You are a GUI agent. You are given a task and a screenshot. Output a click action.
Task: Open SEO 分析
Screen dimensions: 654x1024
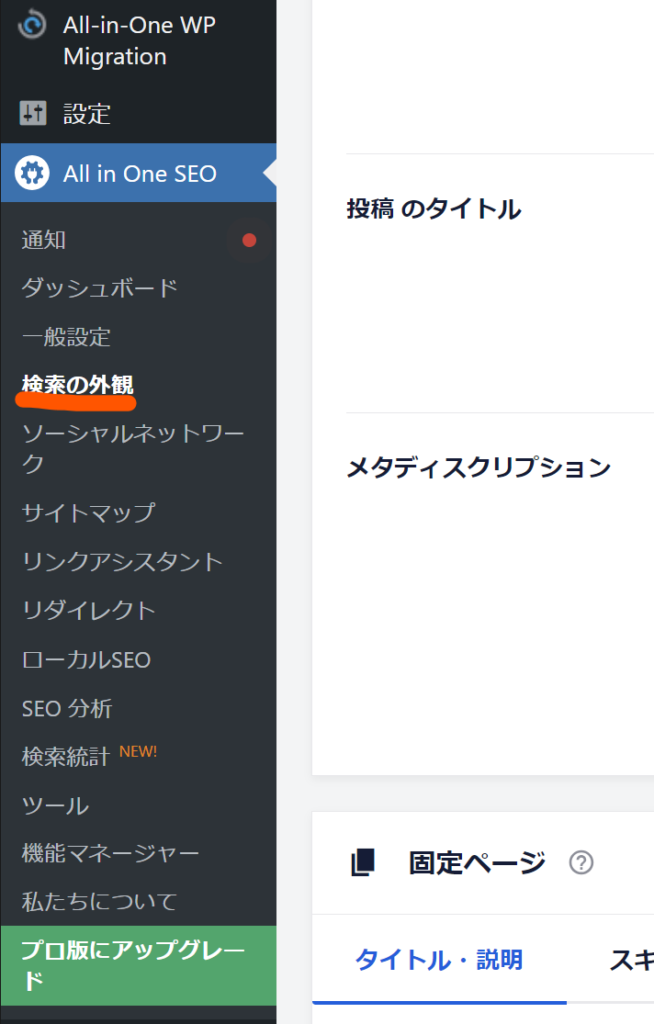67,708
